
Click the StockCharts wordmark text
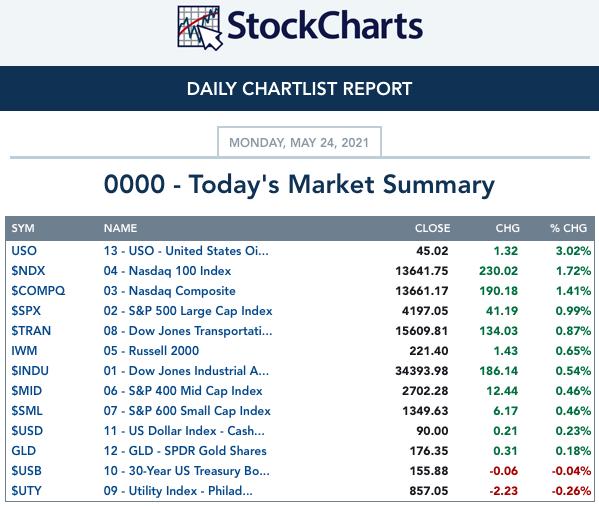[x=325, y=26]
